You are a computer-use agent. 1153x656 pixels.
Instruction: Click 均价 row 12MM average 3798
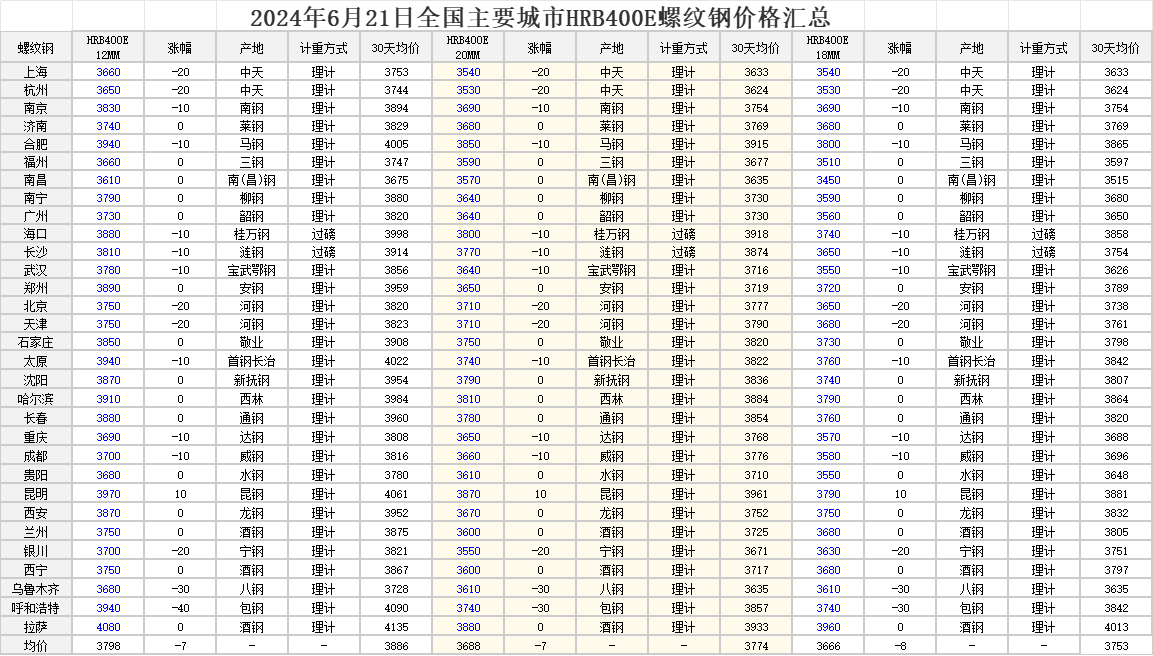[x=108, y=646]
